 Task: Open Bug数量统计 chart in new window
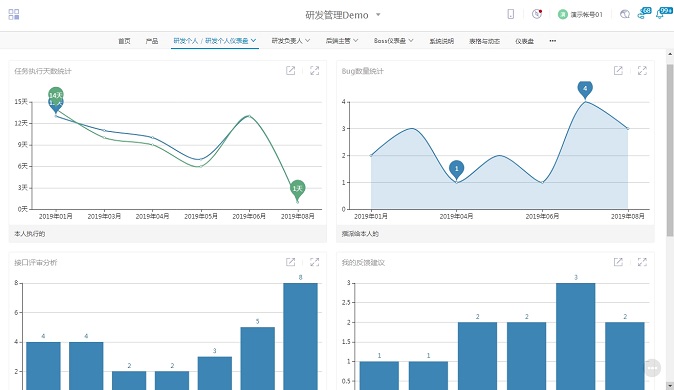(618, 71)
